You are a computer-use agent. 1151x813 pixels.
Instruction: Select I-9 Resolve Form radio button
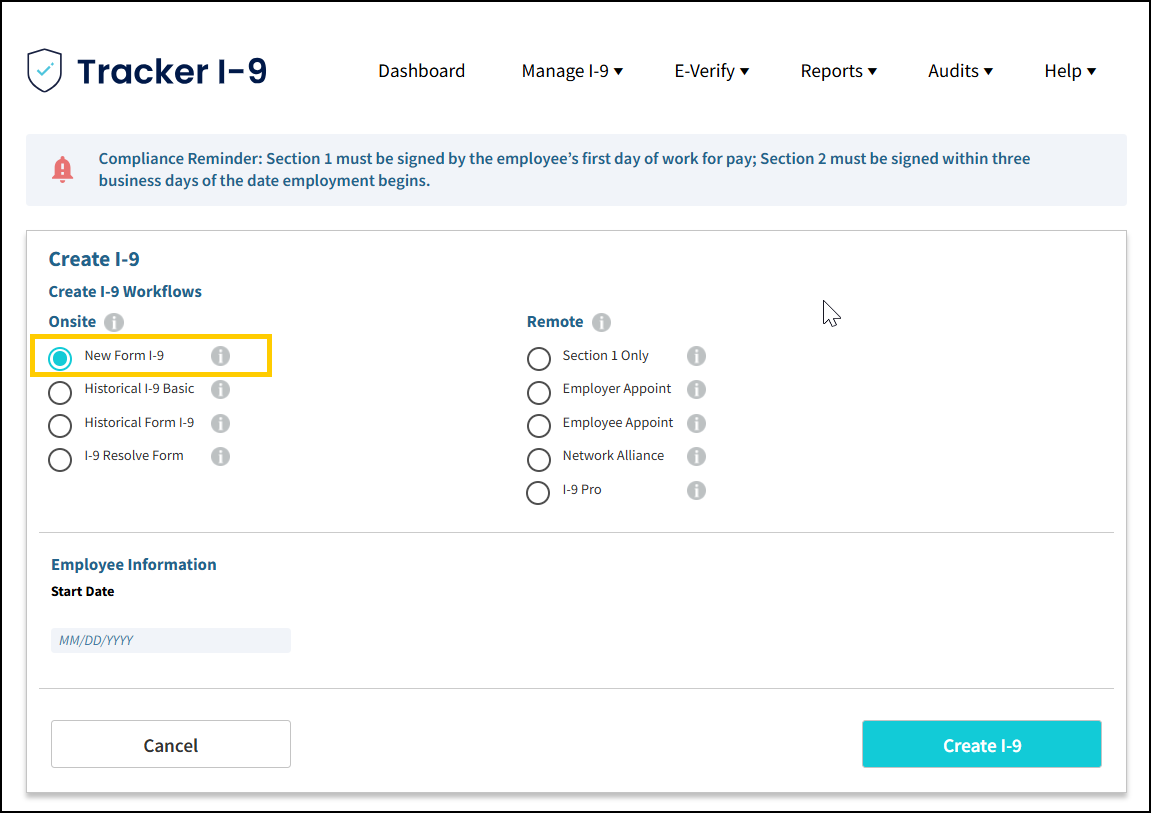coord(60,459)
